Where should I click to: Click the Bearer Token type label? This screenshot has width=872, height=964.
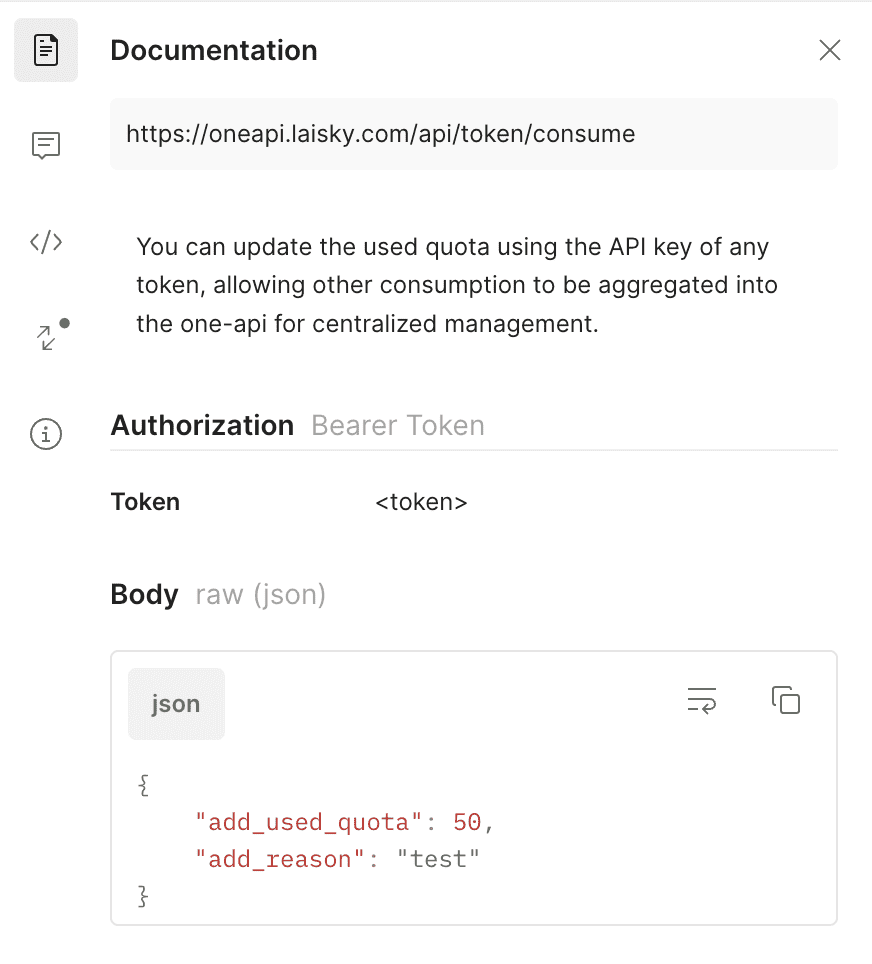point(398,425)
